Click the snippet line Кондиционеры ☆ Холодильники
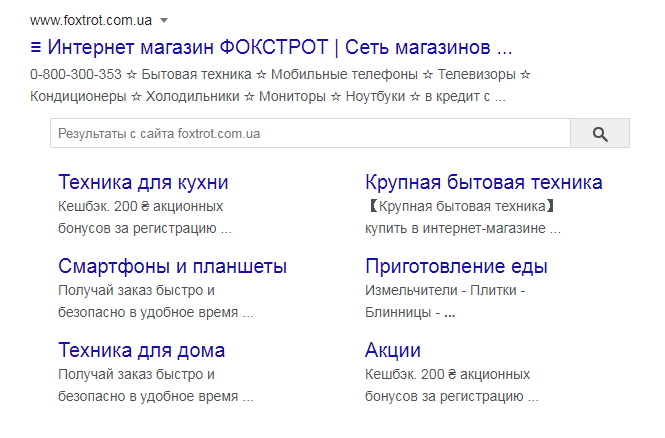 coord(268,97)
